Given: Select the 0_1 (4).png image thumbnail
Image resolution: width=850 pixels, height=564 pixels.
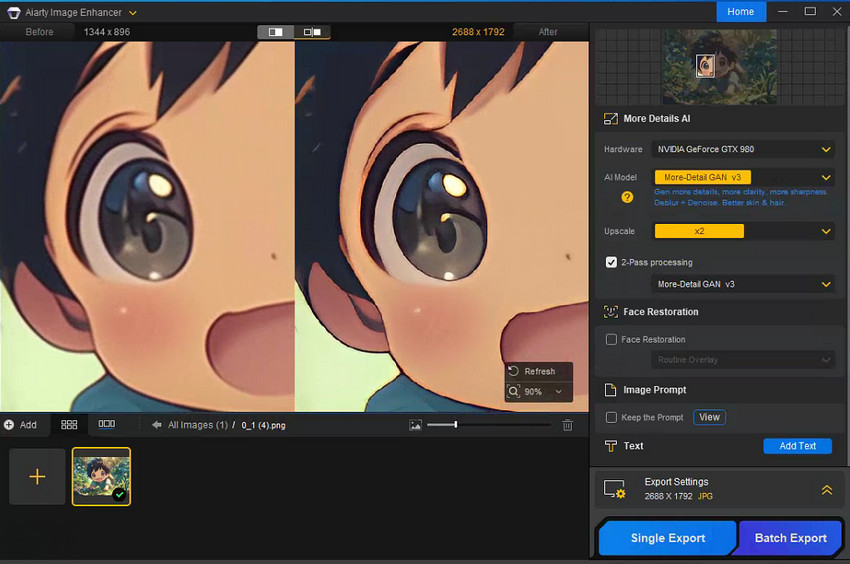Looking at the screenshot, I should (101, 476).
